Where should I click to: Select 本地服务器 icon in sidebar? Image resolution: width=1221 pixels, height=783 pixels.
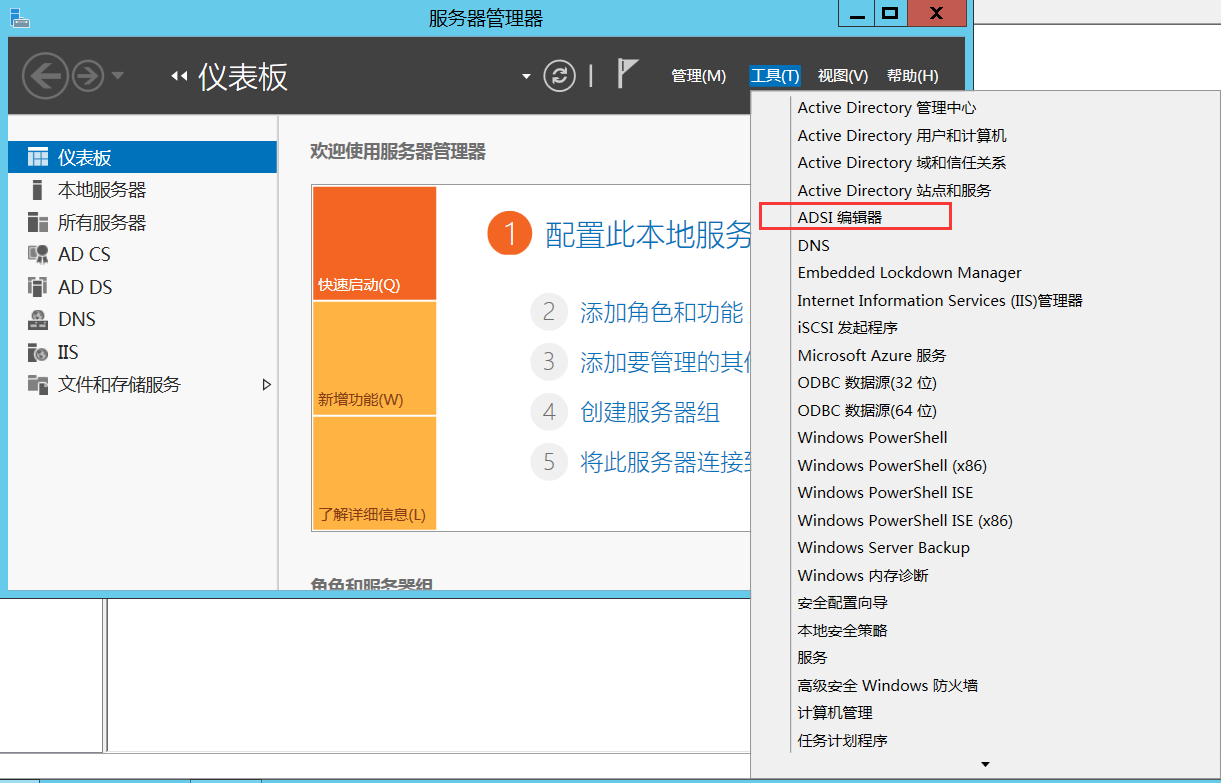pyautogui.click(x=38, y=190)
